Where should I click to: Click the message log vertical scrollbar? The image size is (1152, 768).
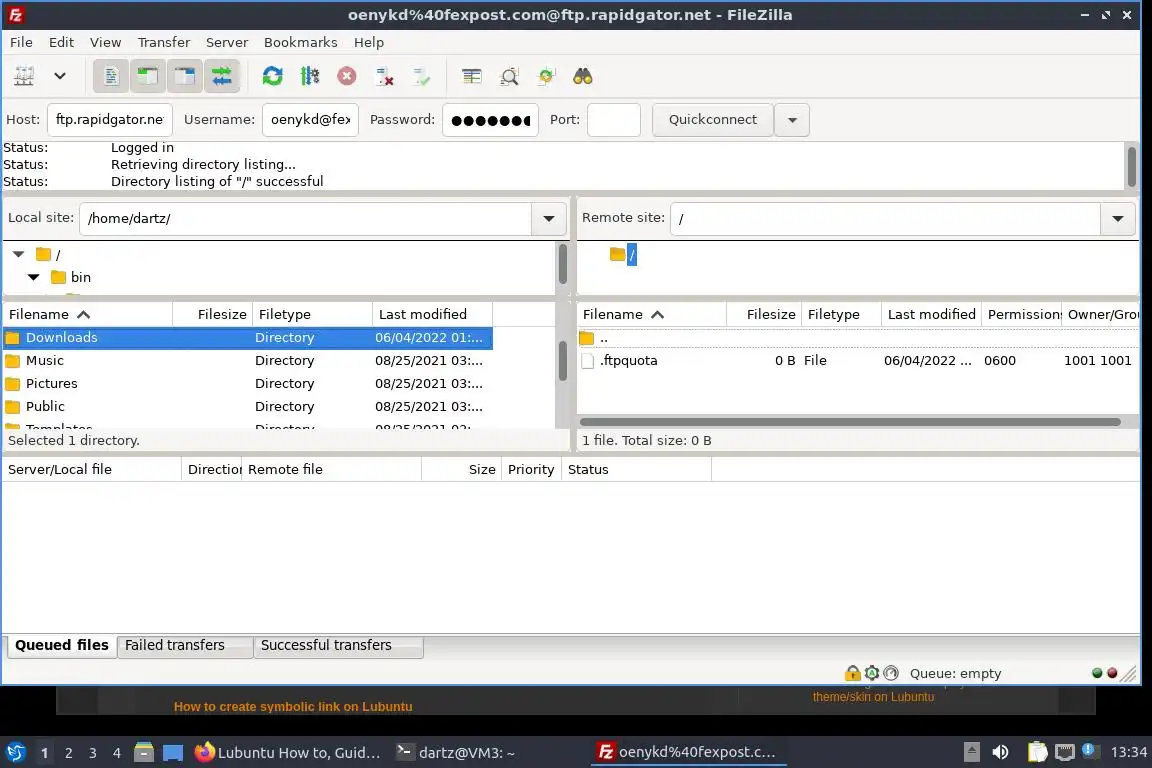pyautogui.click(x=1131, y=167)
